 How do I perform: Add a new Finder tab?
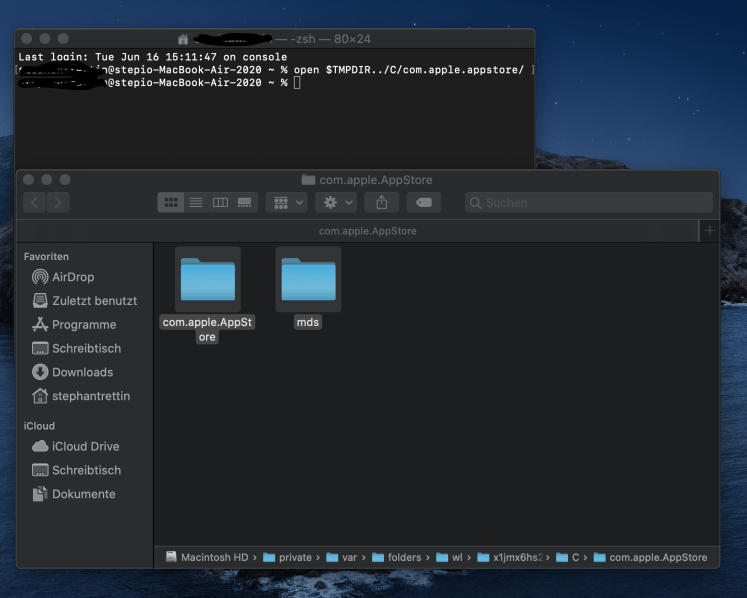click(x=709, y=231)
